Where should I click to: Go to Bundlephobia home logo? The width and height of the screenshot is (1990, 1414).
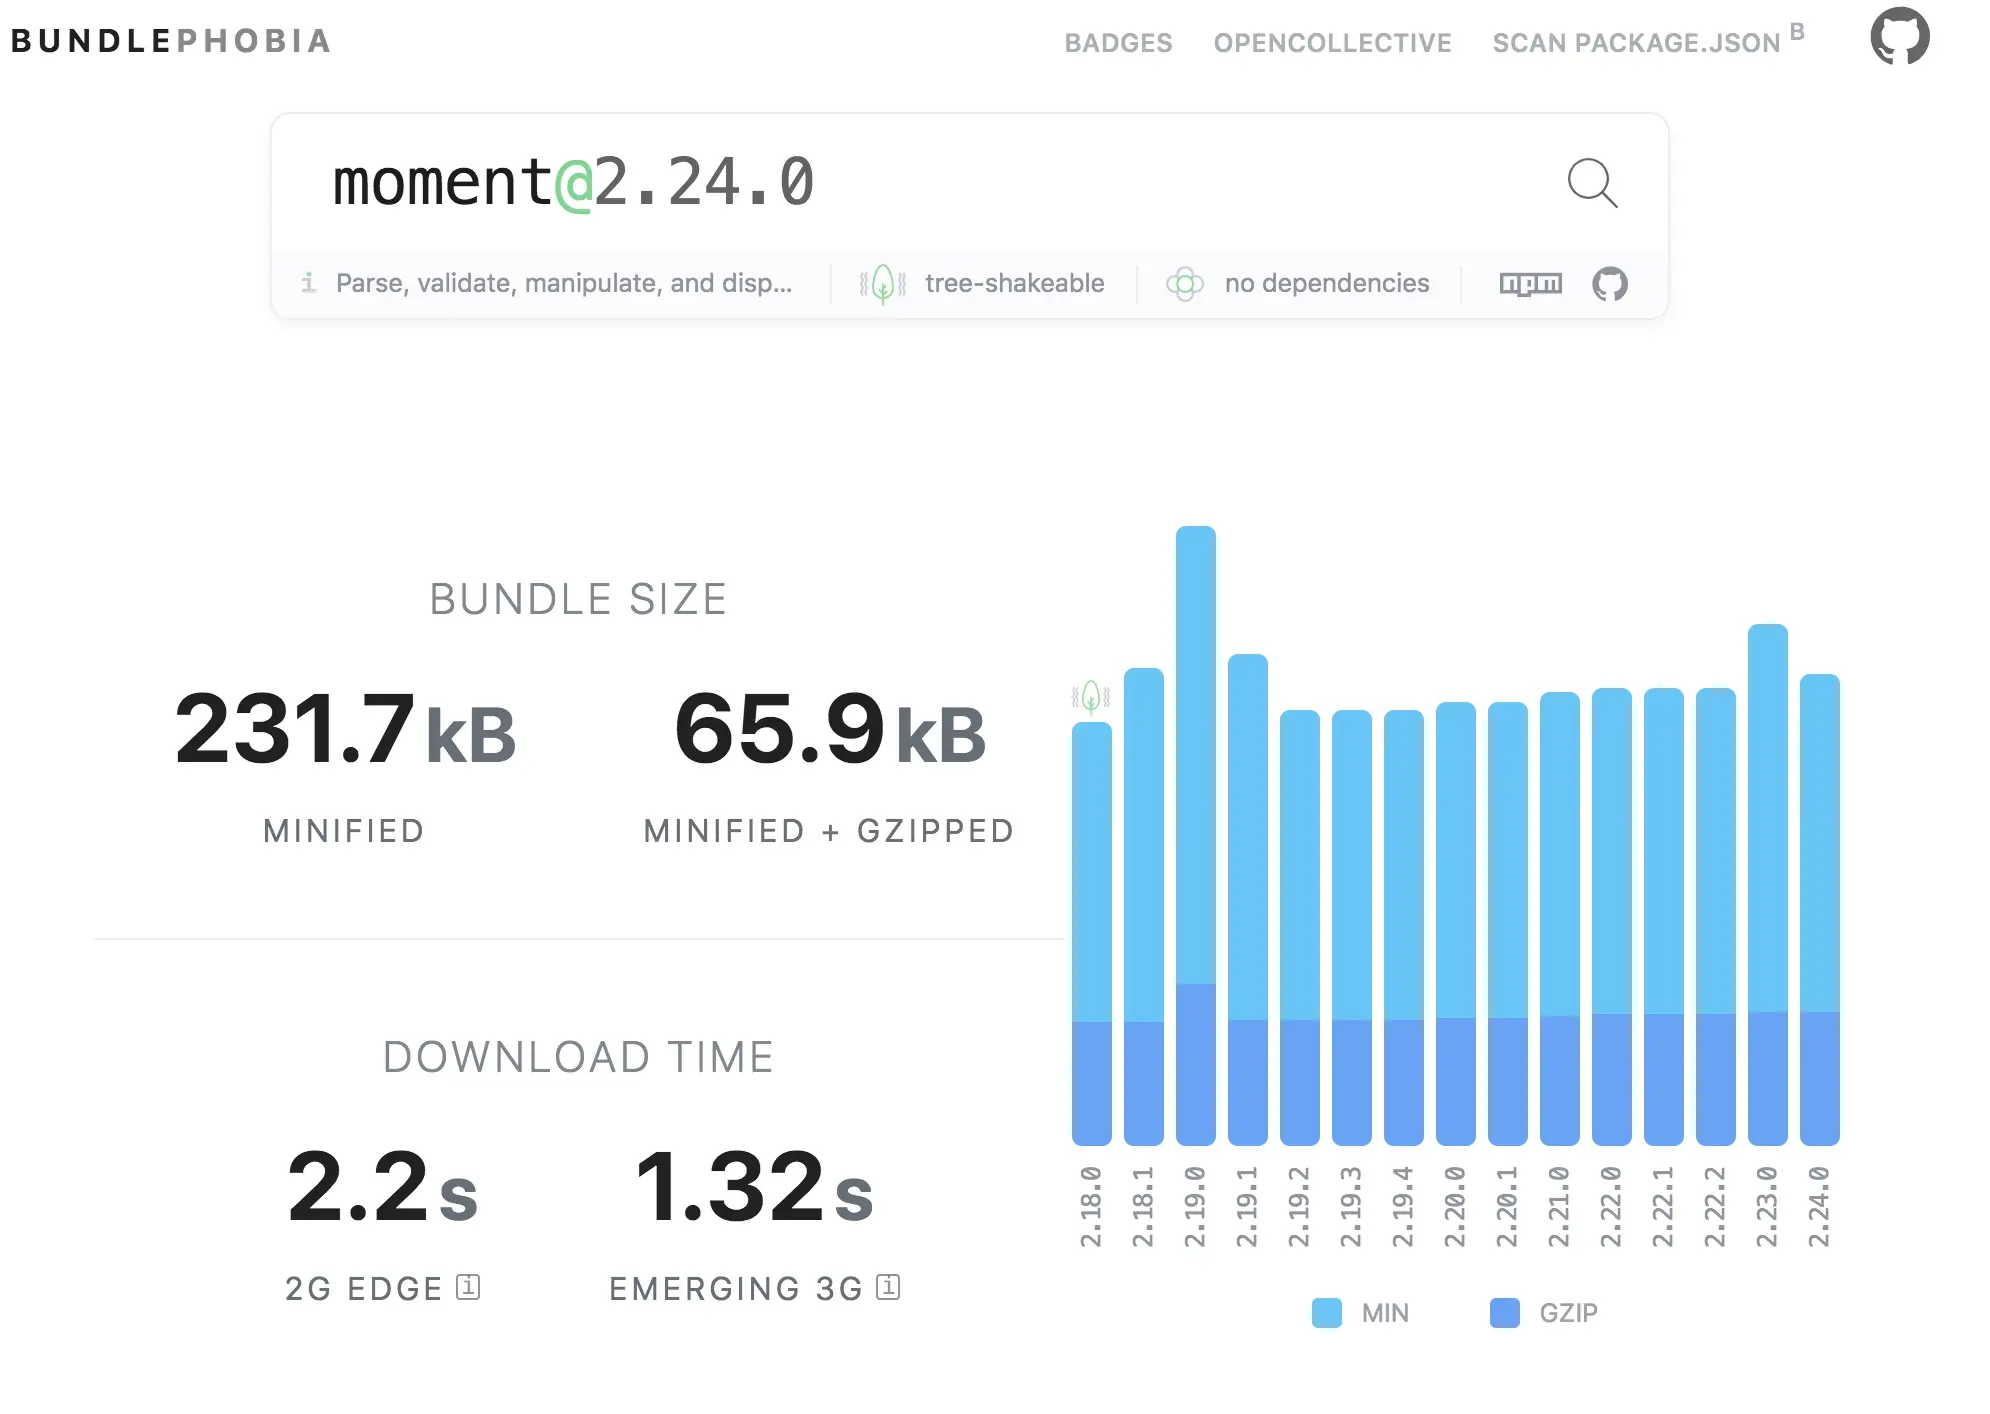click(171, 41)
